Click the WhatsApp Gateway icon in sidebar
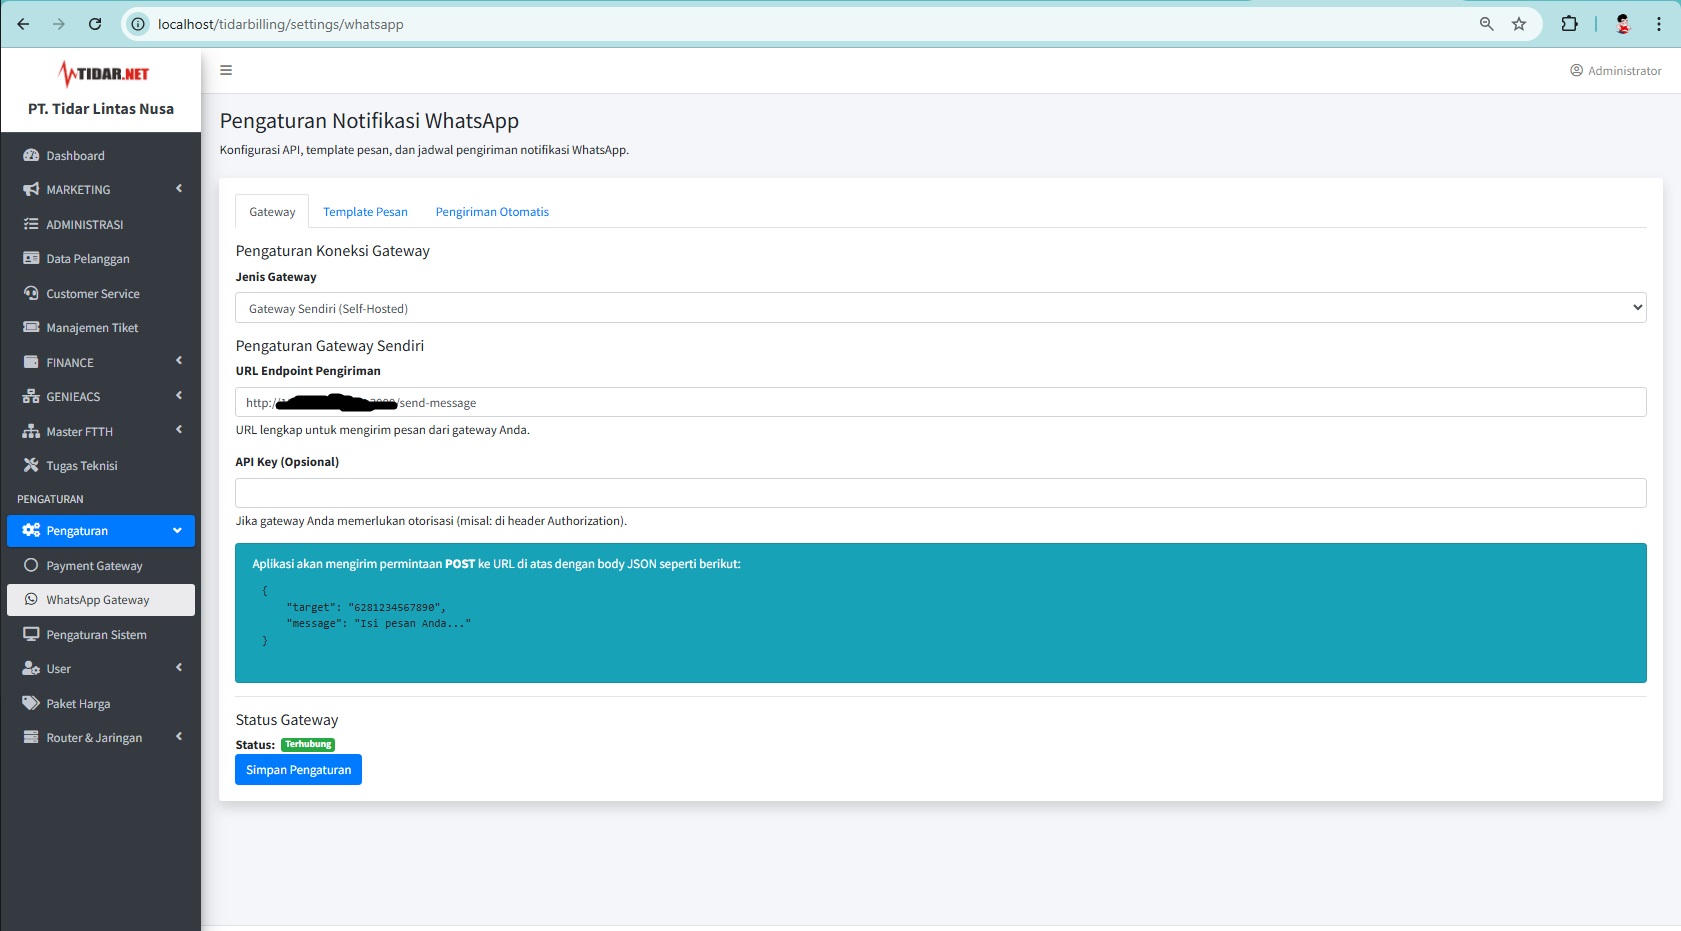Viewport: 1681px width, 931px height. [31, 599]
